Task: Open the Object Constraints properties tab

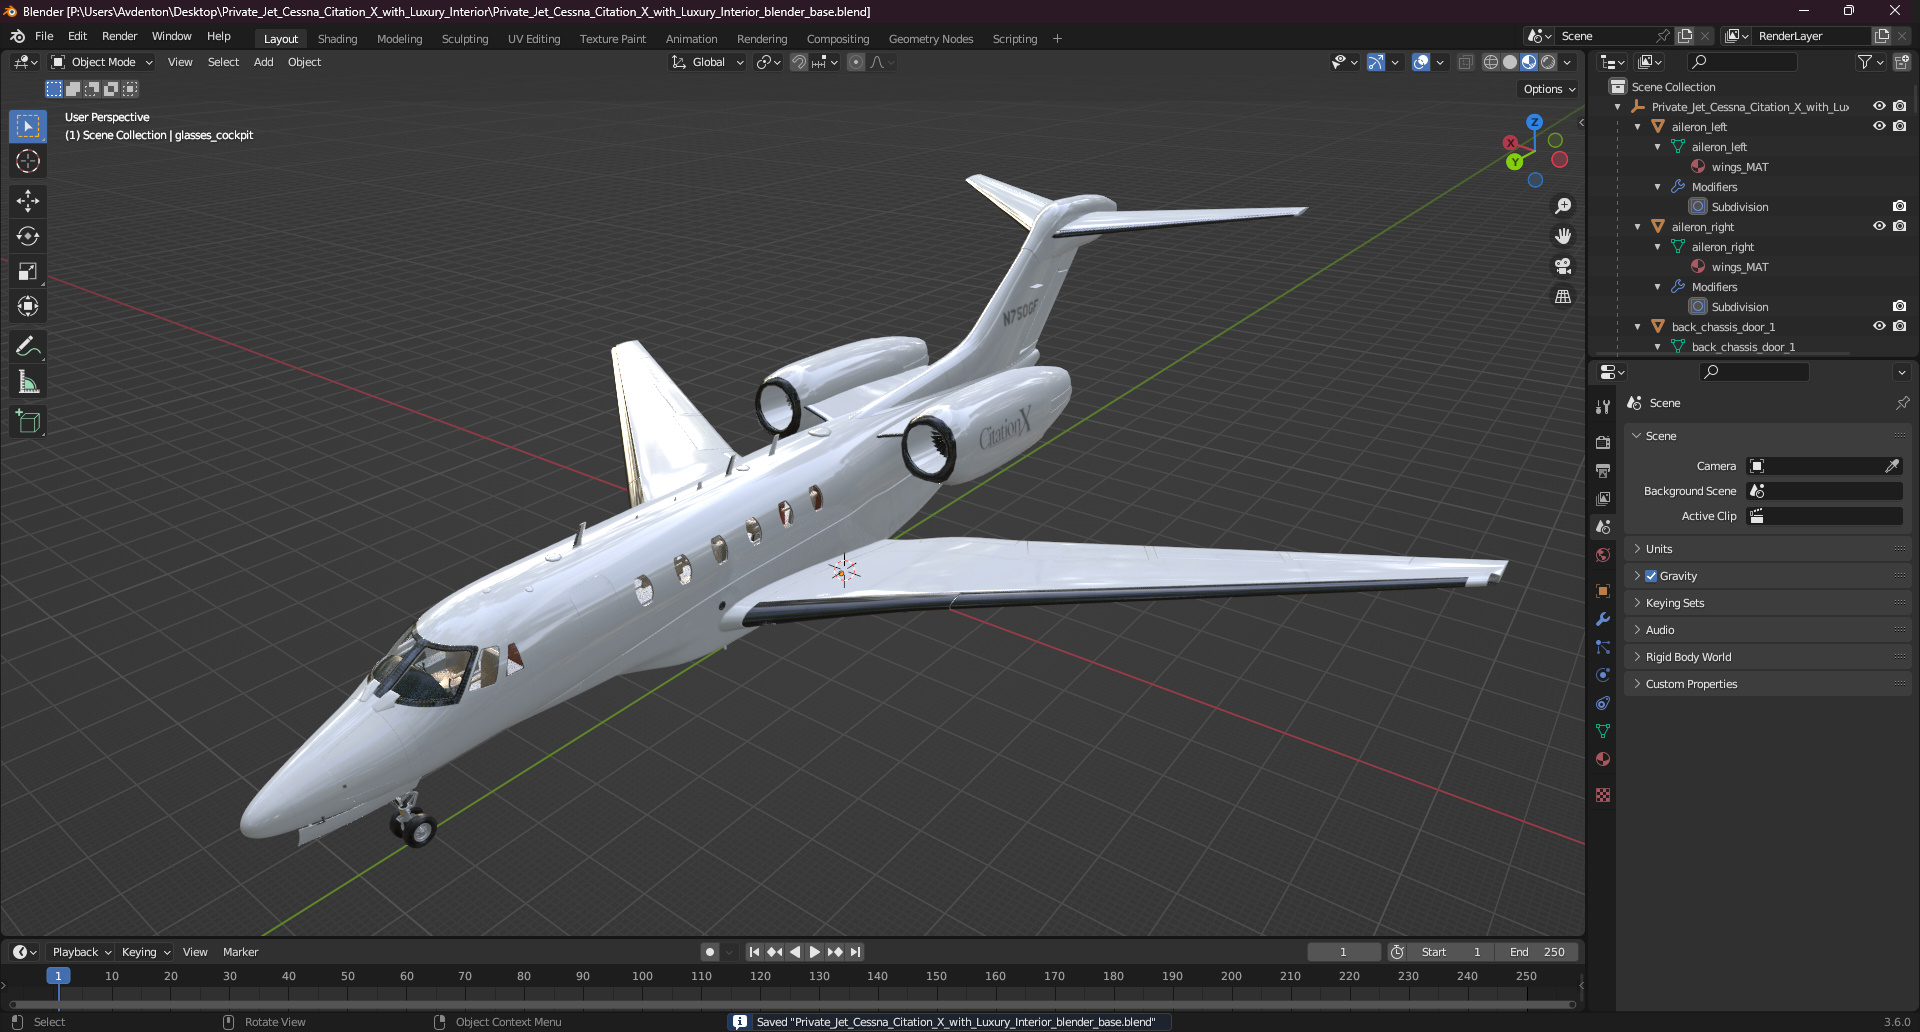Action: (1603, 703)
